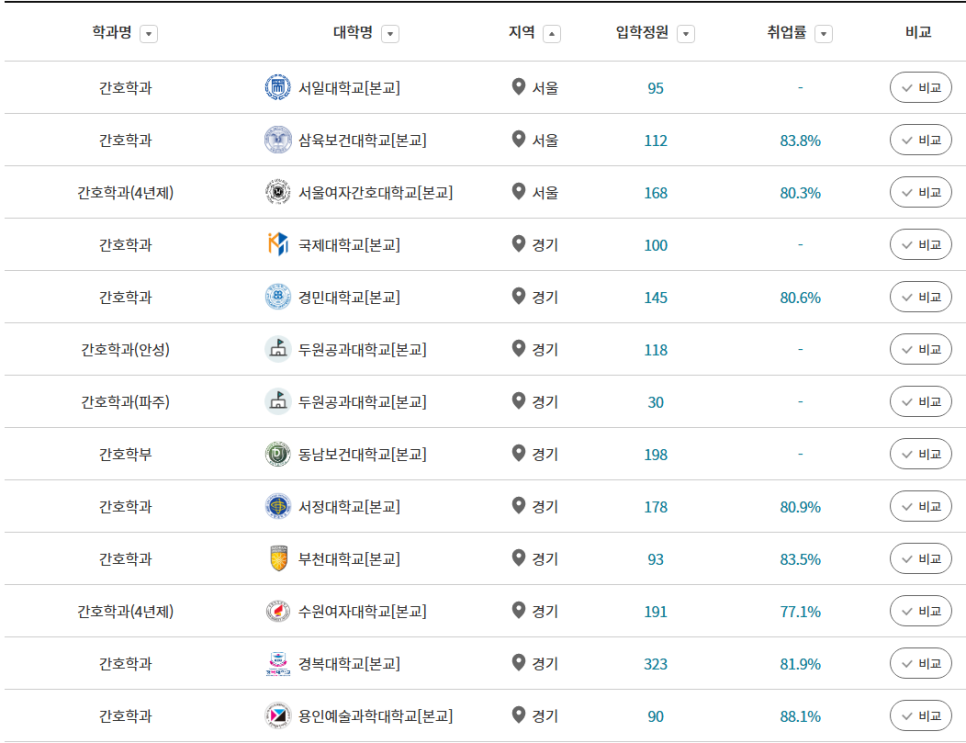Open 동남보건대학교[본교] link
The image size is (966, 743).
pos(362,454)
